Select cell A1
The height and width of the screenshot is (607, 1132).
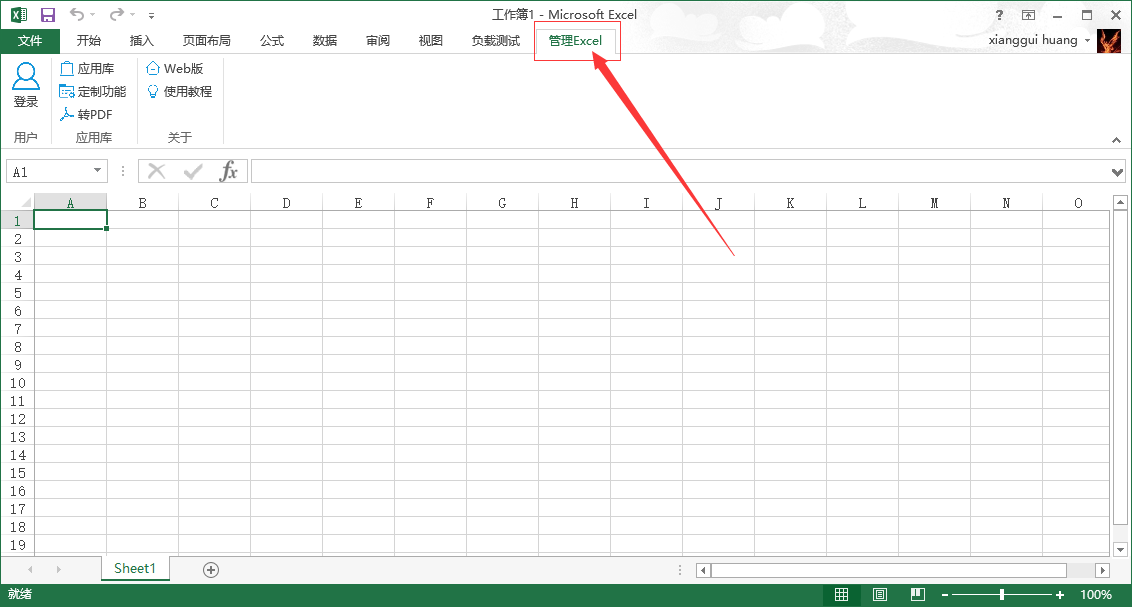pyautogui.click(x=70, y=220)
